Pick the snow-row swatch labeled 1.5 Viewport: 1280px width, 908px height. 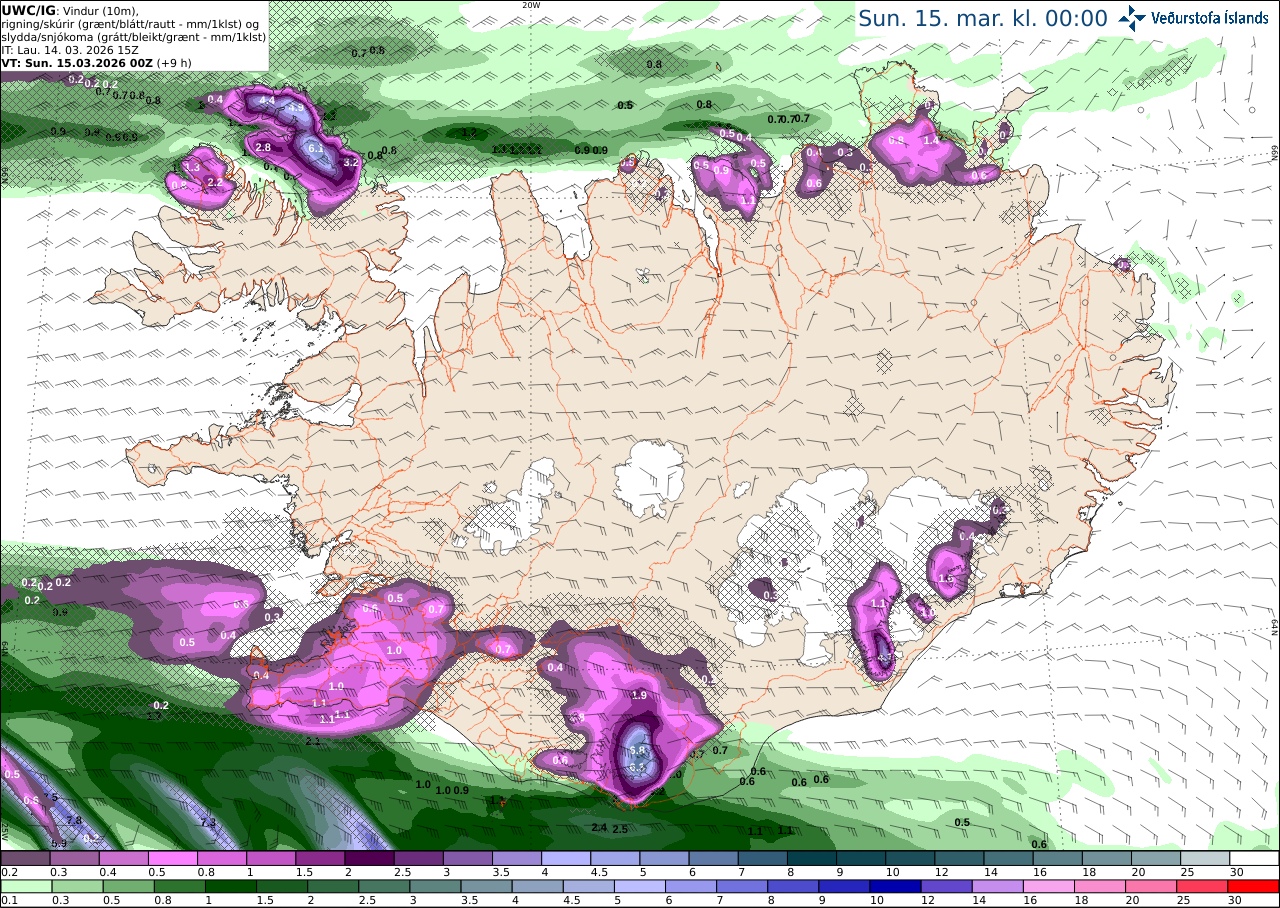click(320, 858)
